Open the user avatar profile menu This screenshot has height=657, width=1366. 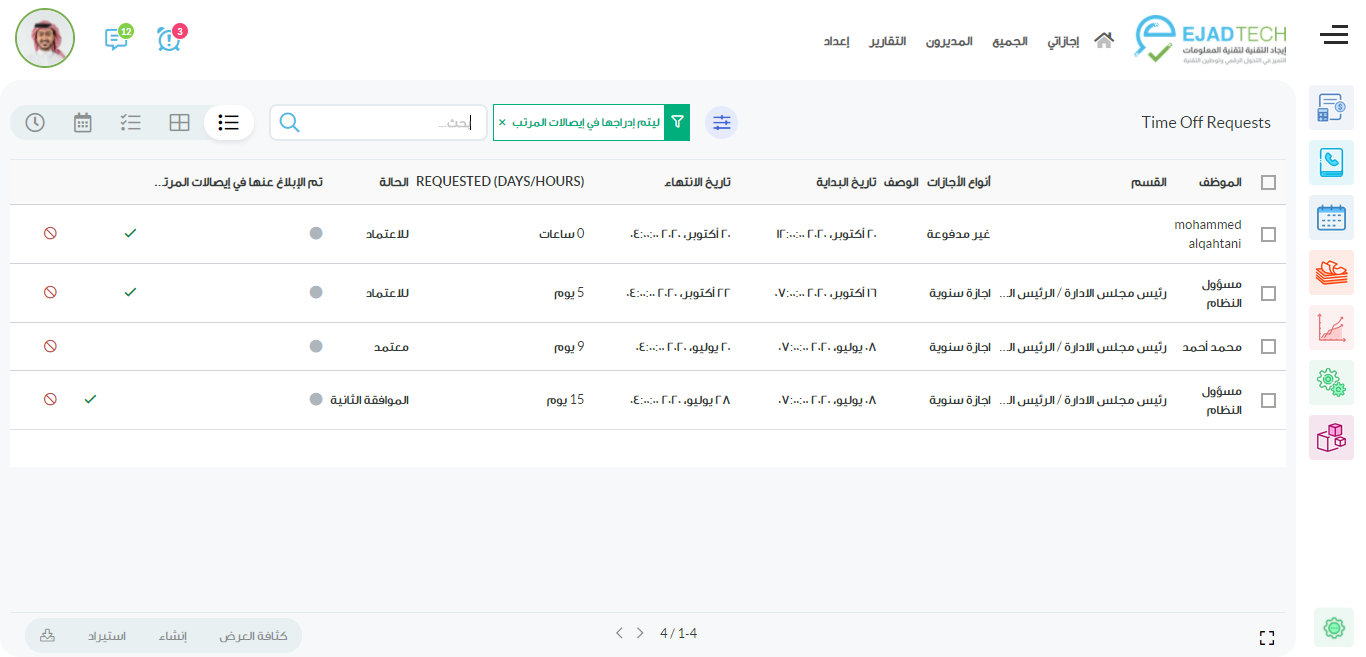[x=45, y=38]
